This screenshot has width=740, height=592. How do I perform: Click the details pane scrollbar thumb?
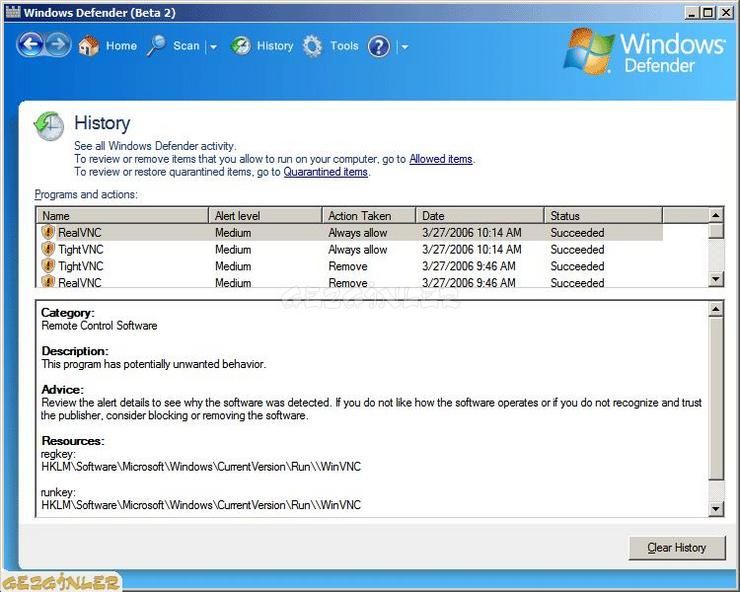point(716,398)
